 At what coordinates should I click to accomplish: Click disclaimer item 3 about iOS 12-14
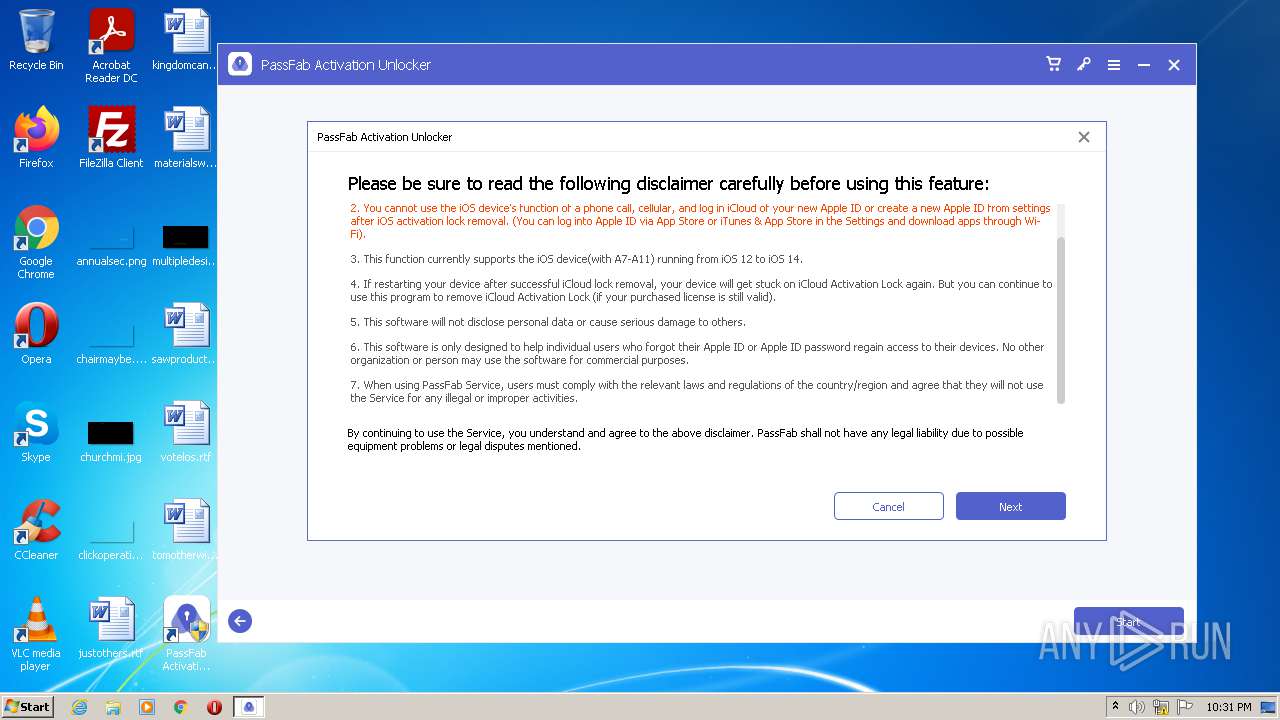[577, 259]
